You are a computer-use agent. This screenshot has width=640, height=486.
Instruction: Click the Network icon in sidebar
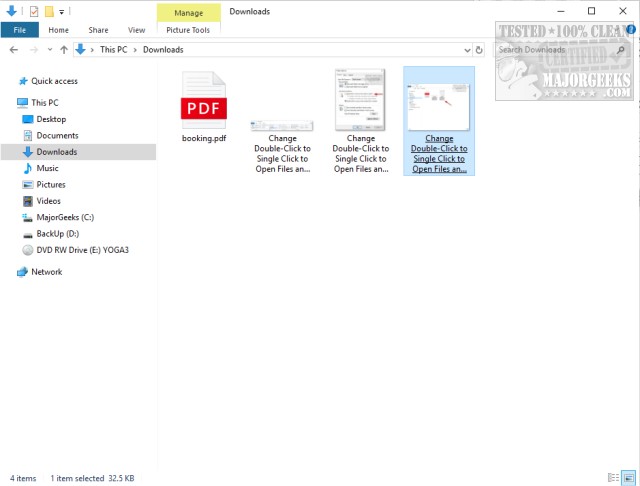pyautogui.click(x=22, y=272)
